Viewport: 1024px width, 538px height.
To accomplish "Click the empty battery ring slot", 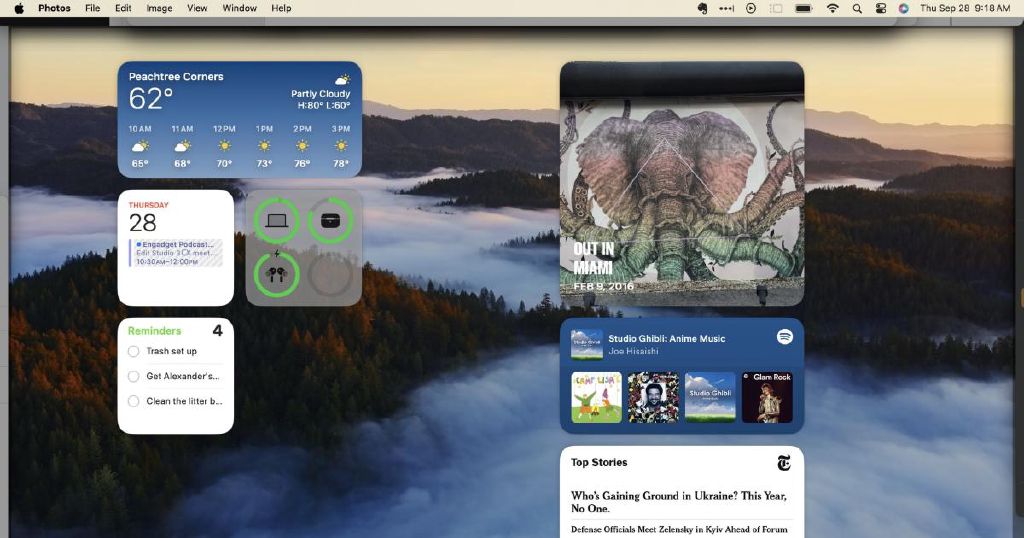I will point(330,275).
